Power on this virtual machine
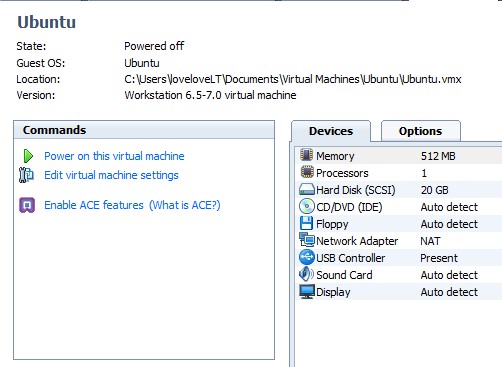 [114, 156]
